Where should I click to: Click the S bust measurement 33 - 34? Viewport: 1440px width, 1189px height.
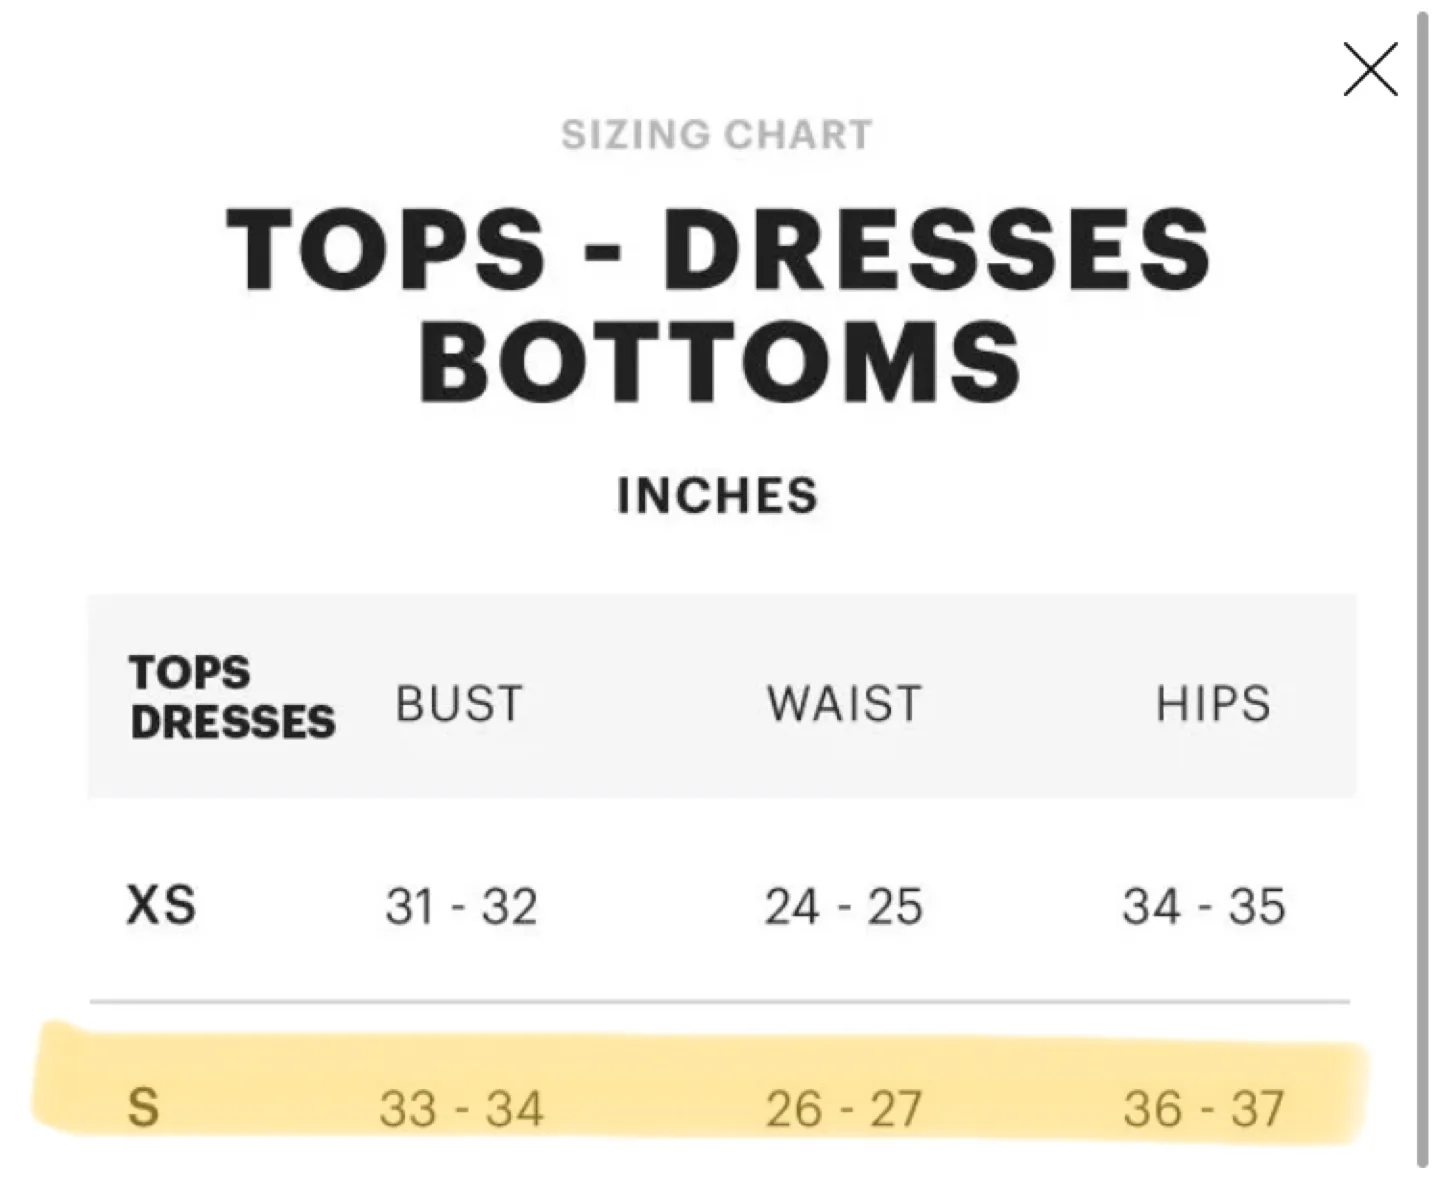coord(462,1108)
